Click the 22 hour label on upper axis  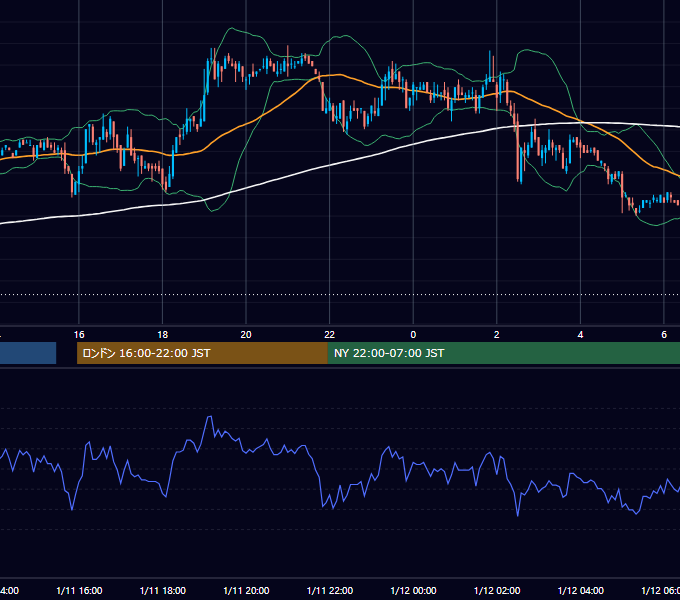[x=330, y=335]
